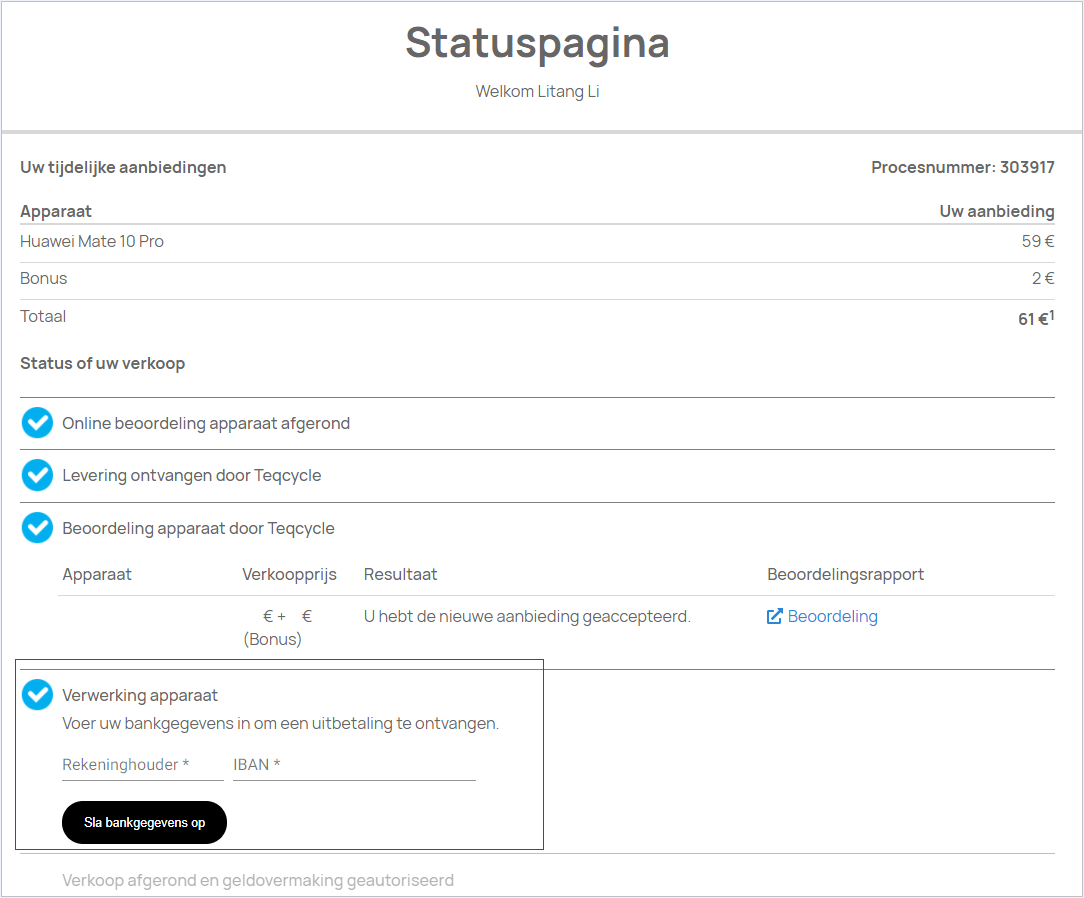Click the Status of uw verkoop heading

click(102, 364)
